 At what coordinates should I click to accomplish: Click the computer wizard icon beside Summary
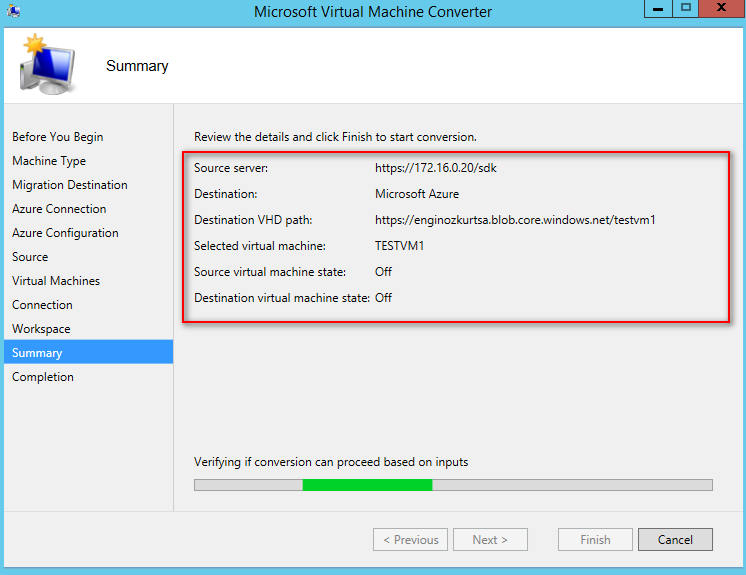tap(47, 64)
